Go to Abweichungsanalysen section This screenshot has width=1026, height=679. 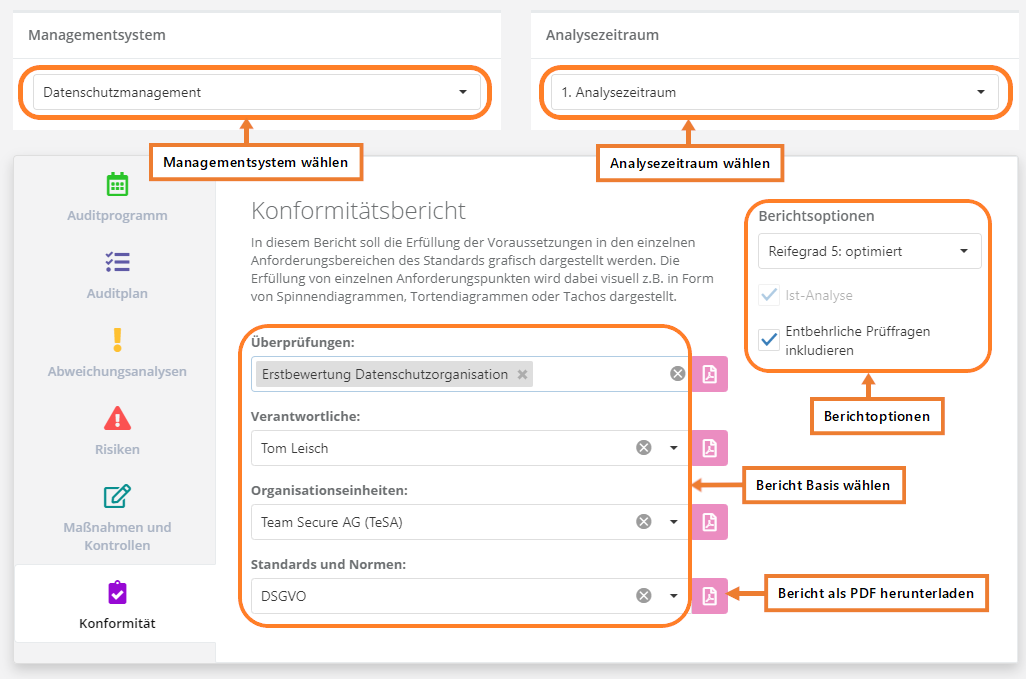[117, 354]
